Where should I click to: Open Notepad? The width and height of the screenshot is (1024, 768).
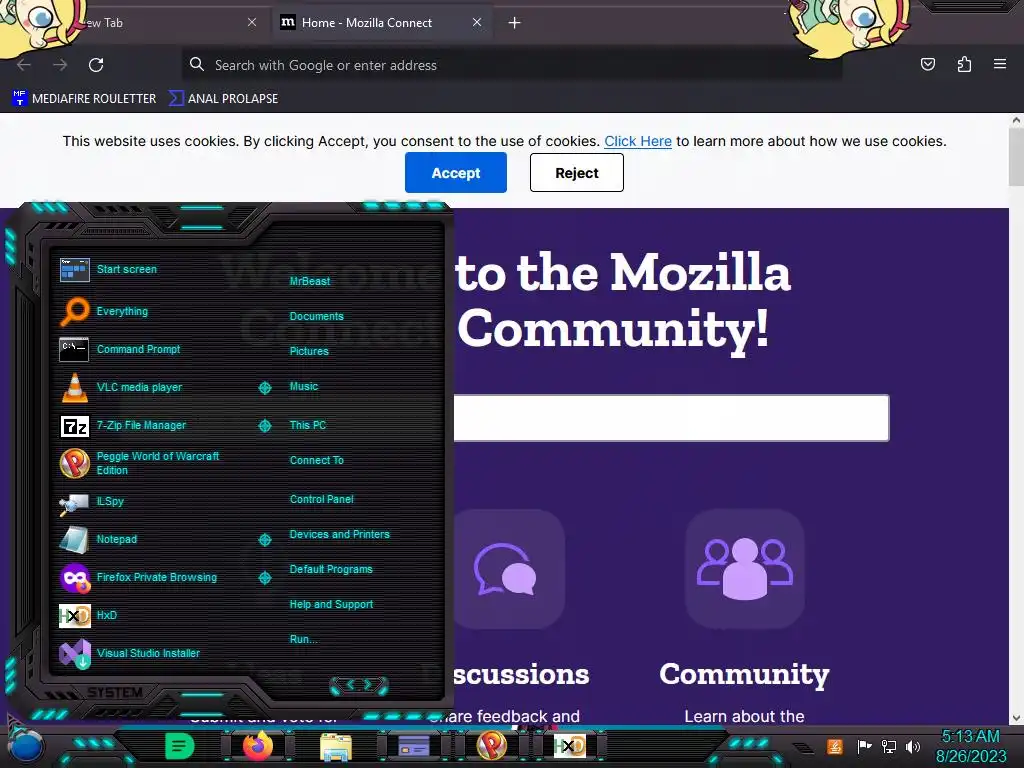click(98, 539)
